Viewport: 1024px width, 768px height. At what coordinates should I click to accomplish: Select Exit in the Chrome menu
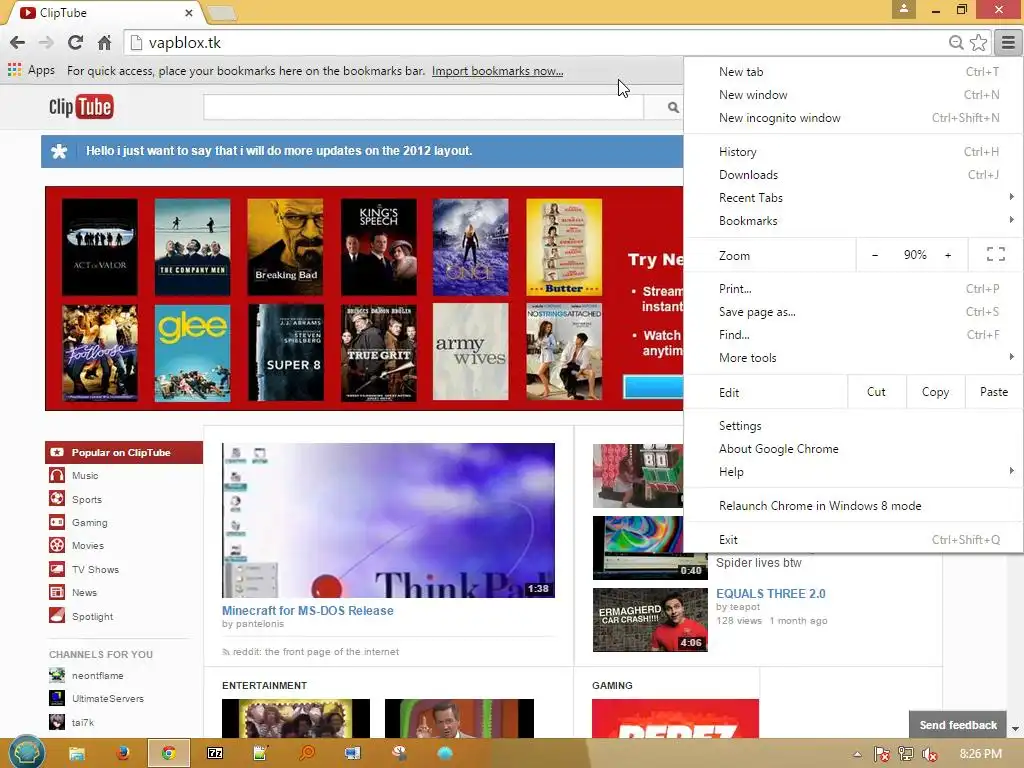coord(853,539)
